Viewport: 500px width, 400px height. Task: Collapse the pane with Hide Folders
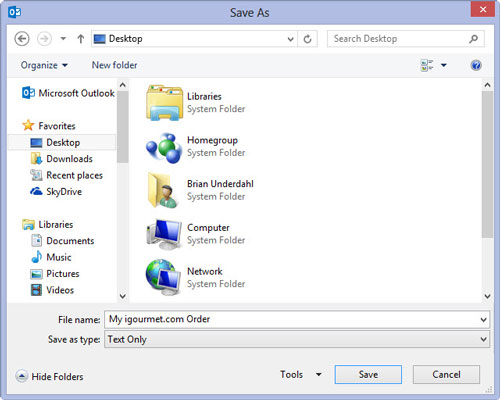click(x=49, y=376)
